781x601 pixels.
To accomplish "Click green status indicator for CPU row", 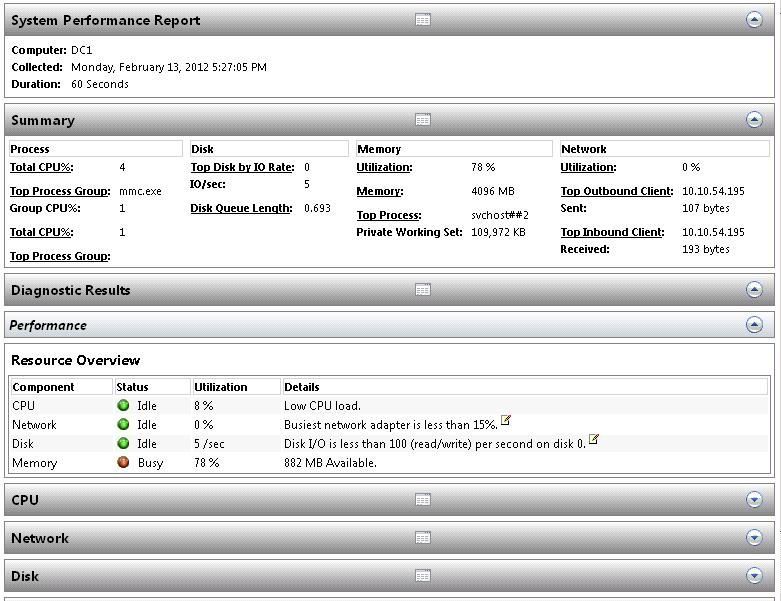I will point(123,405).
